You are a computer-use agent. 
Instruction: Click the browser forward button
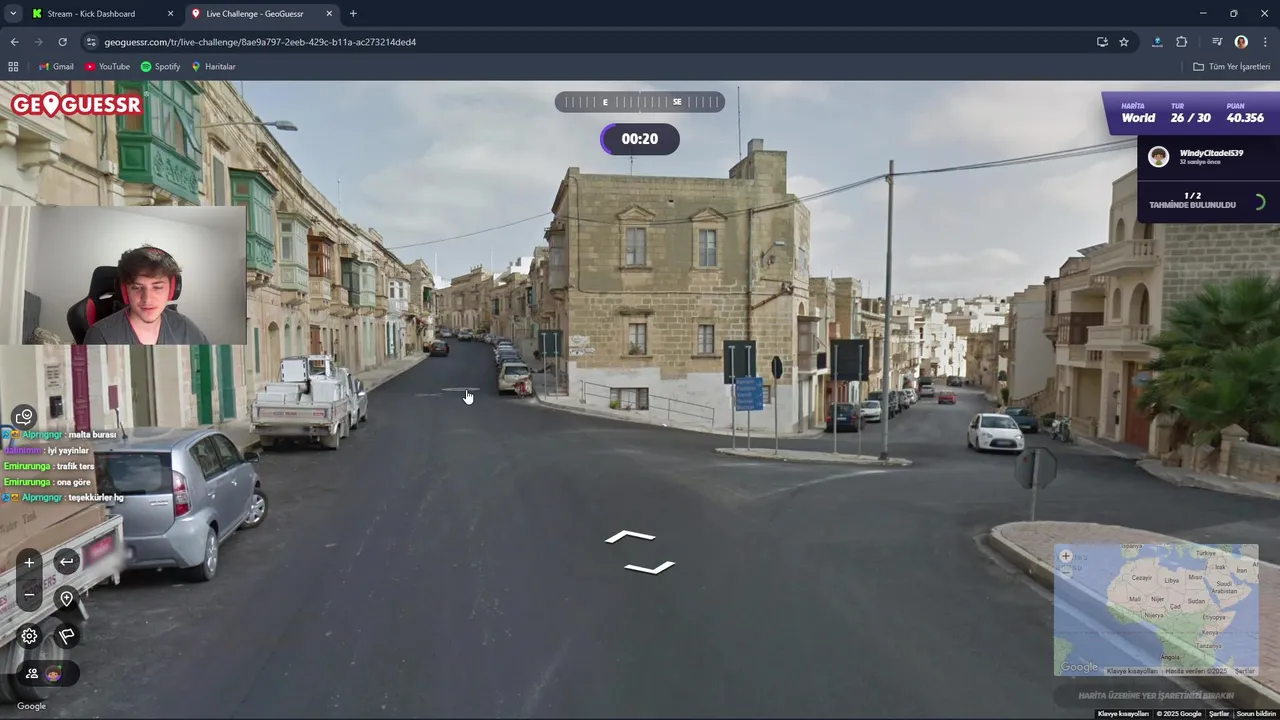point(38,42)
